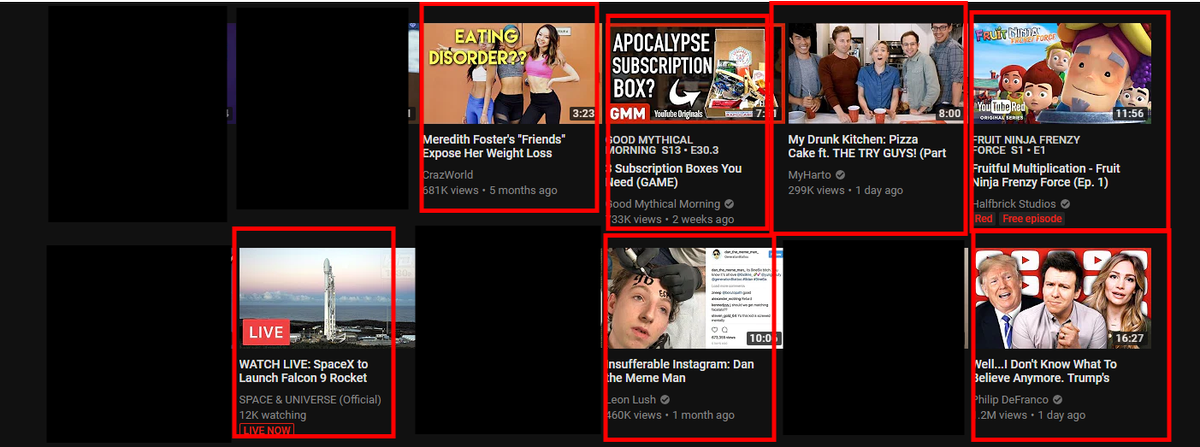Click the verified badge beside Leon Lush
This screenshot has width=1200, height=447.
click(x=665, y=400)
